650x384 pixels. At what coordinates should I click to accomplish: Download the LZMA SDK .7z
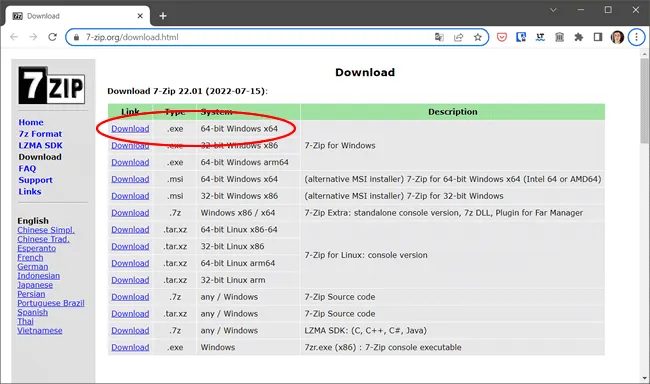point(130,331)
